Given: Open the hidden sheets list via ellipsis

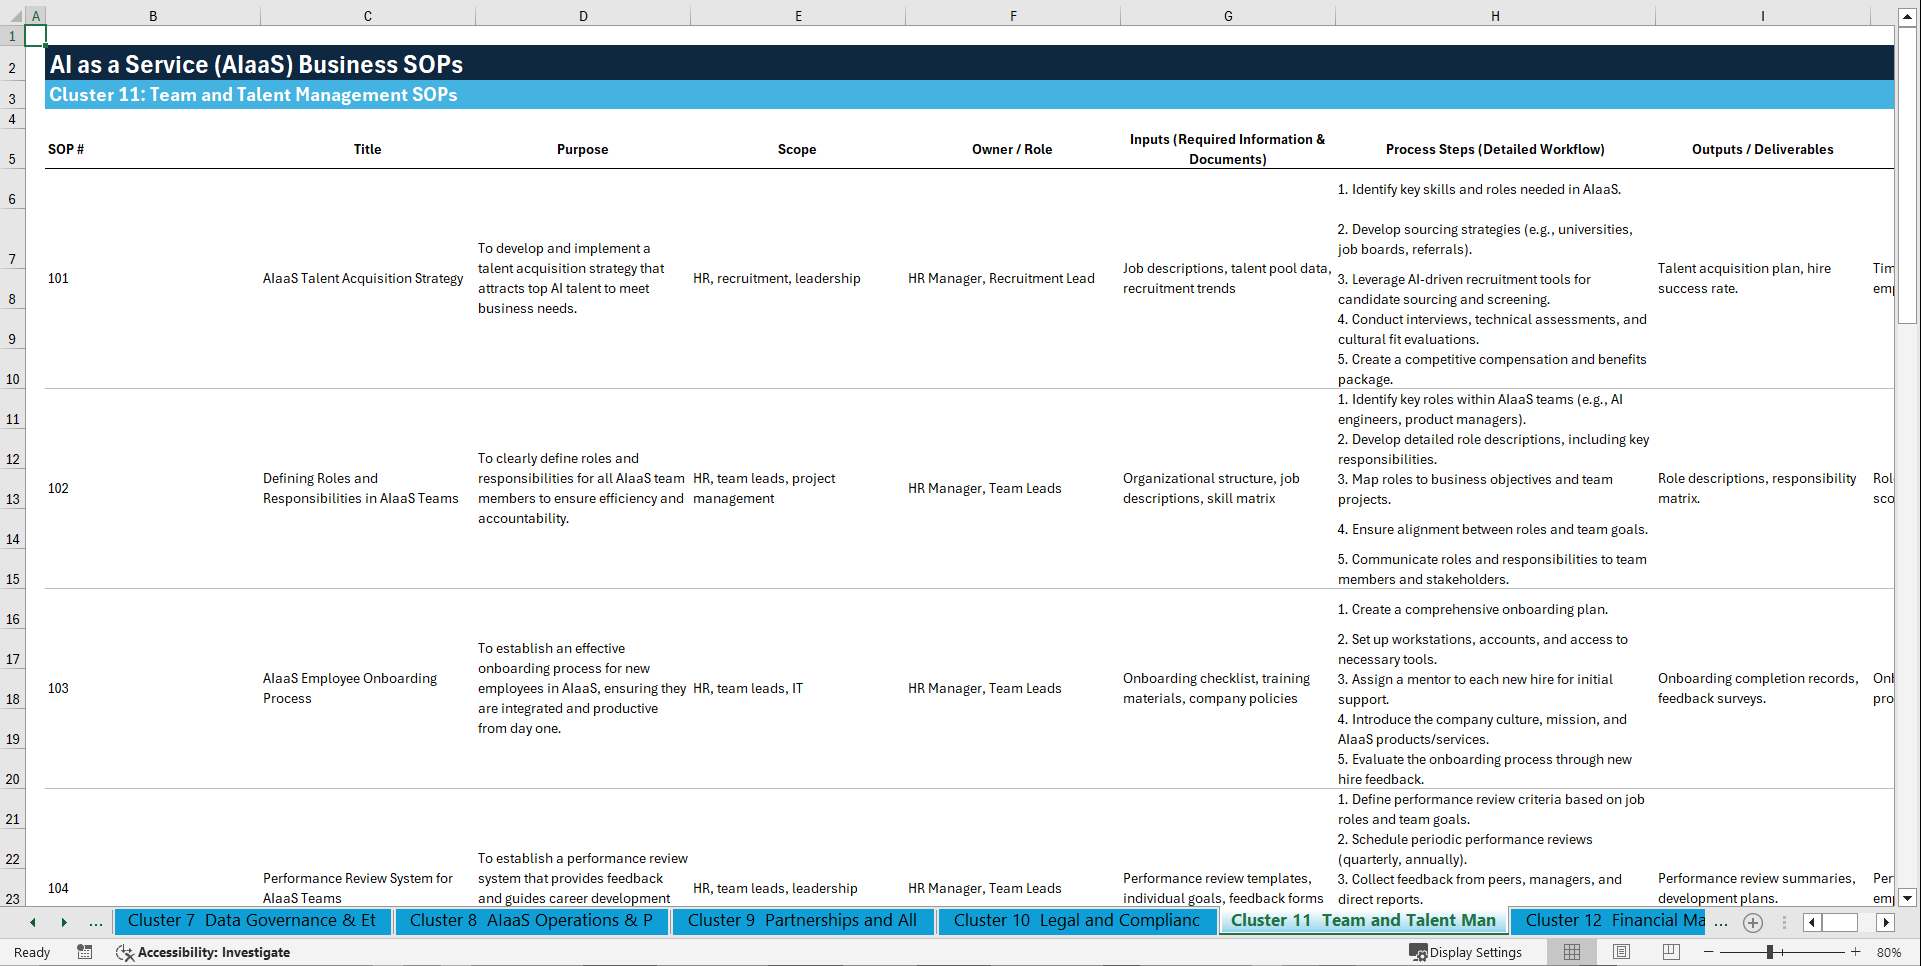Looking at the screenshot, I should point(96,922).
